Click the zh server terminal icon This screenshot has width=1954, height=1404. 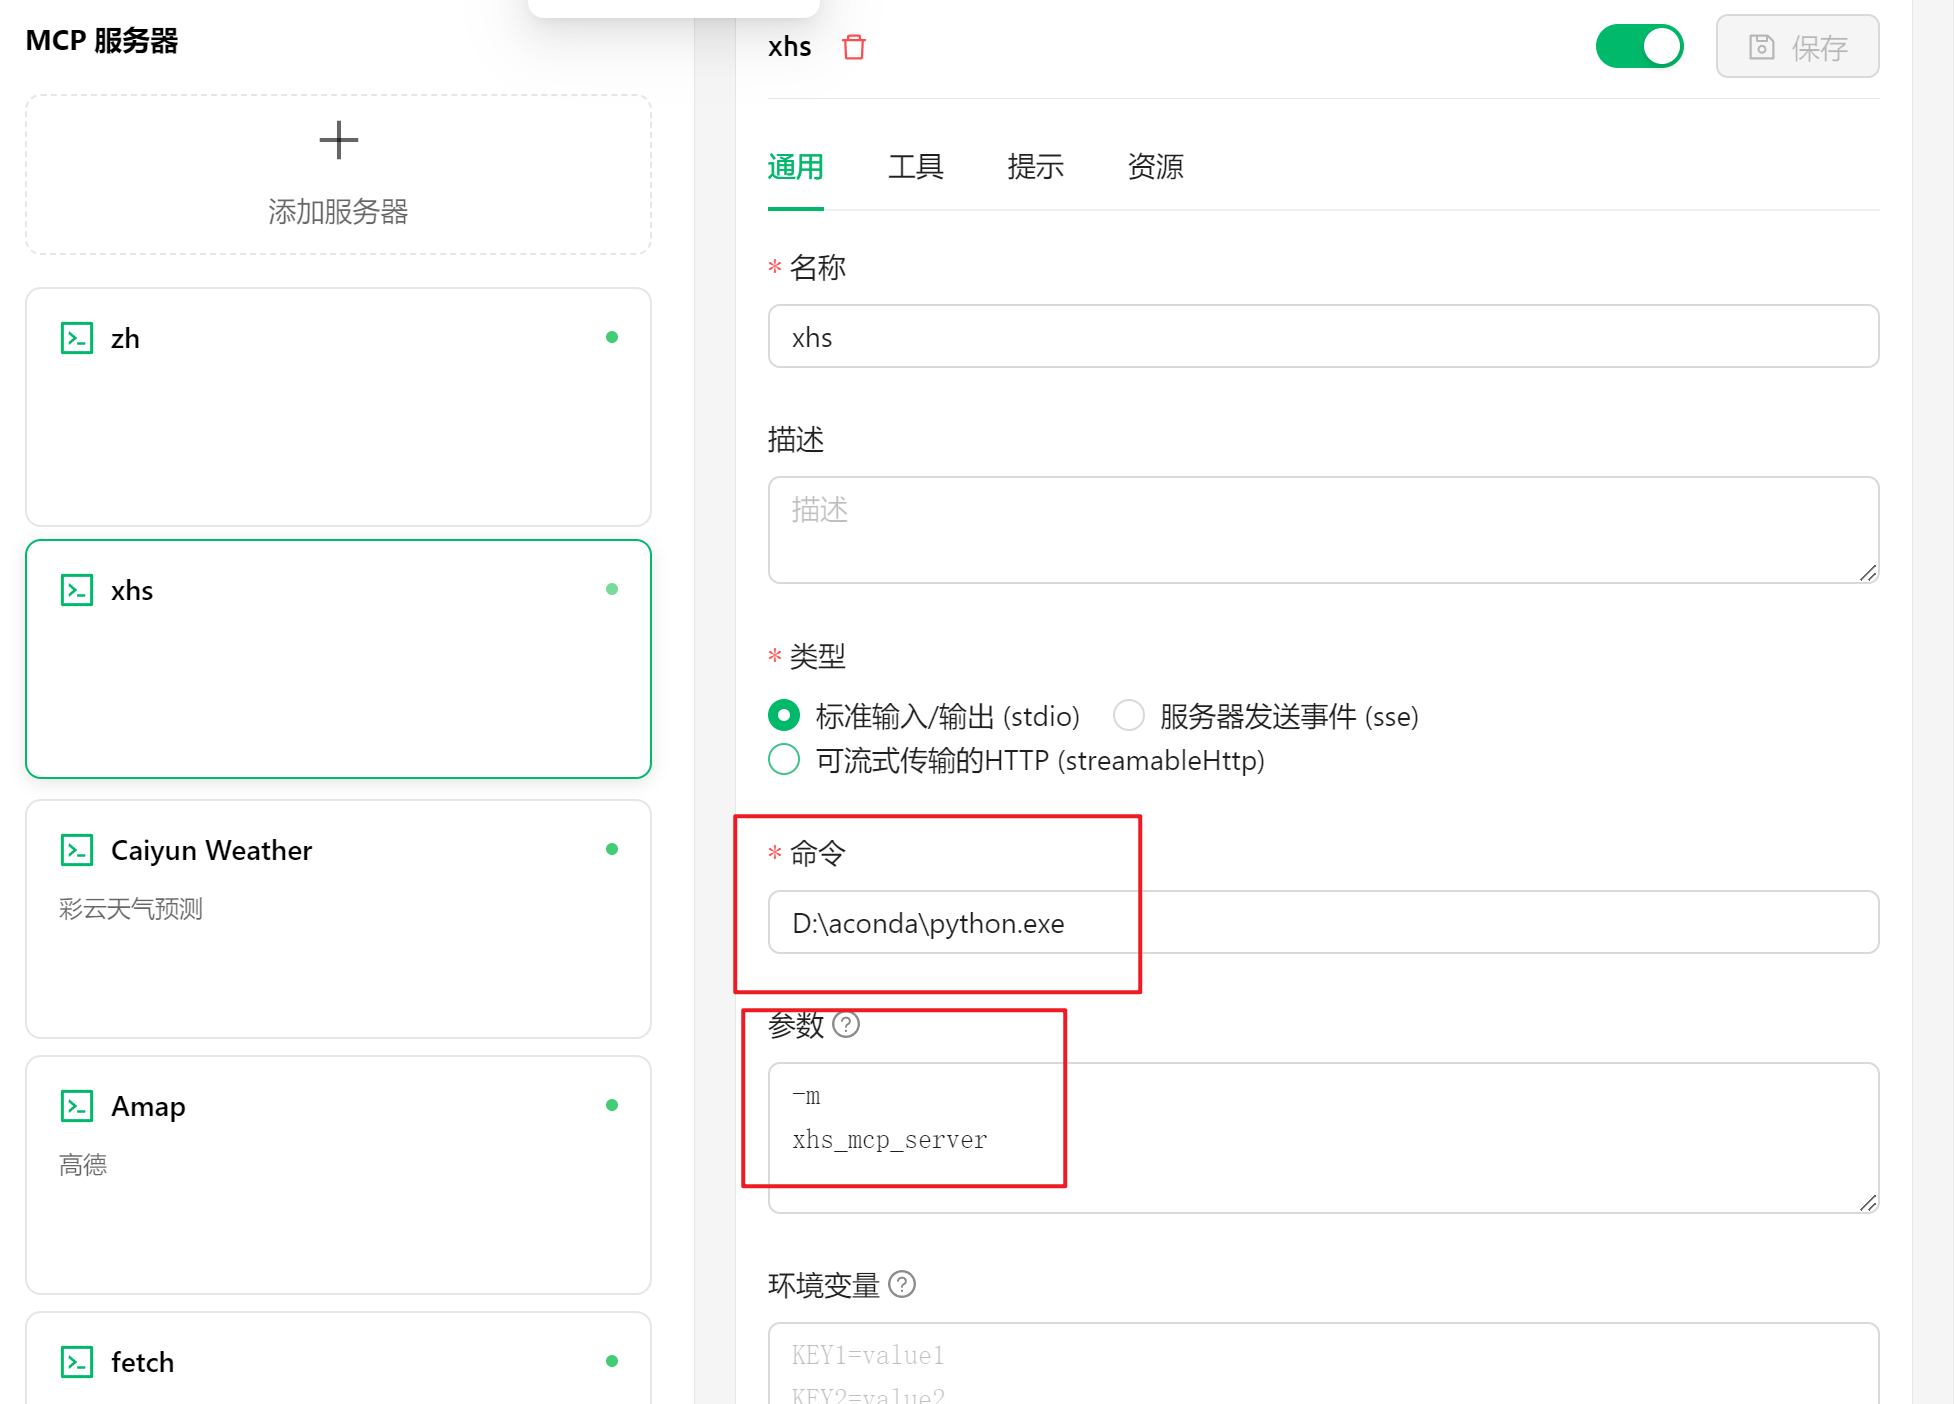77,338
